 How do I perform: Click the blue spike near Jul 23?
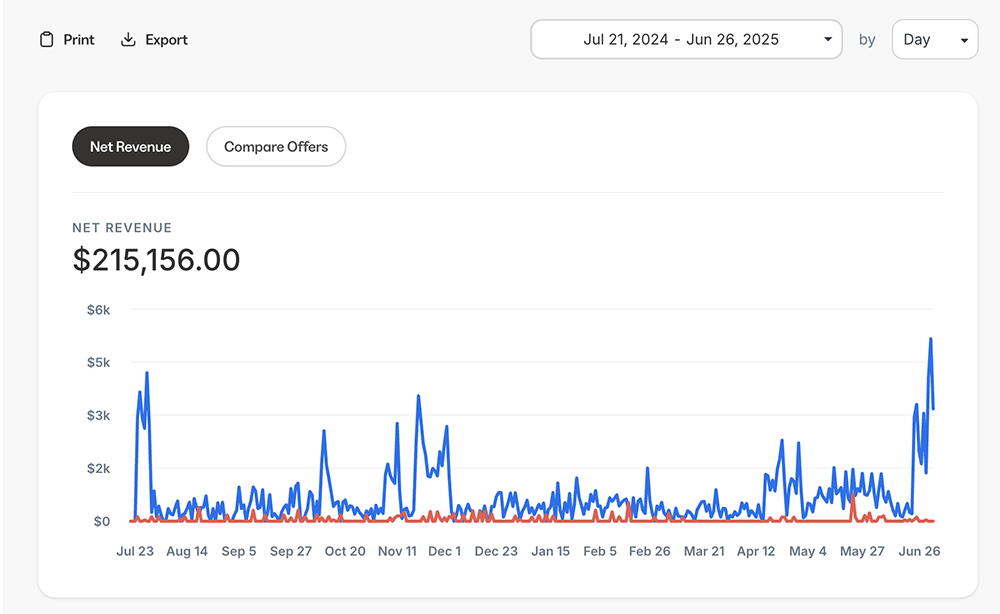pos(147,374)
